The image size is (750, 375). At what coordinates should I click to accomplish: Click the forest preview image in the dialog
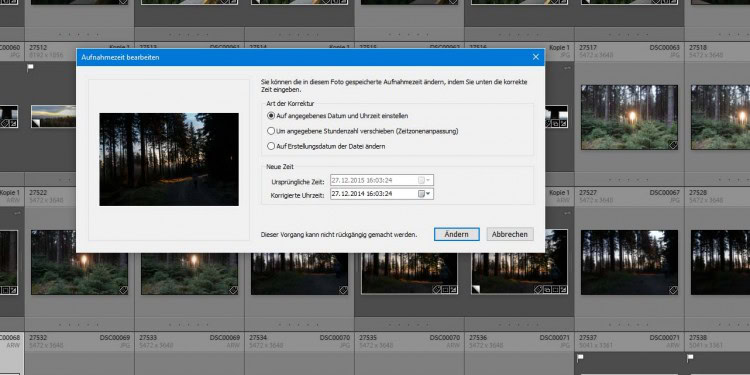169,159
